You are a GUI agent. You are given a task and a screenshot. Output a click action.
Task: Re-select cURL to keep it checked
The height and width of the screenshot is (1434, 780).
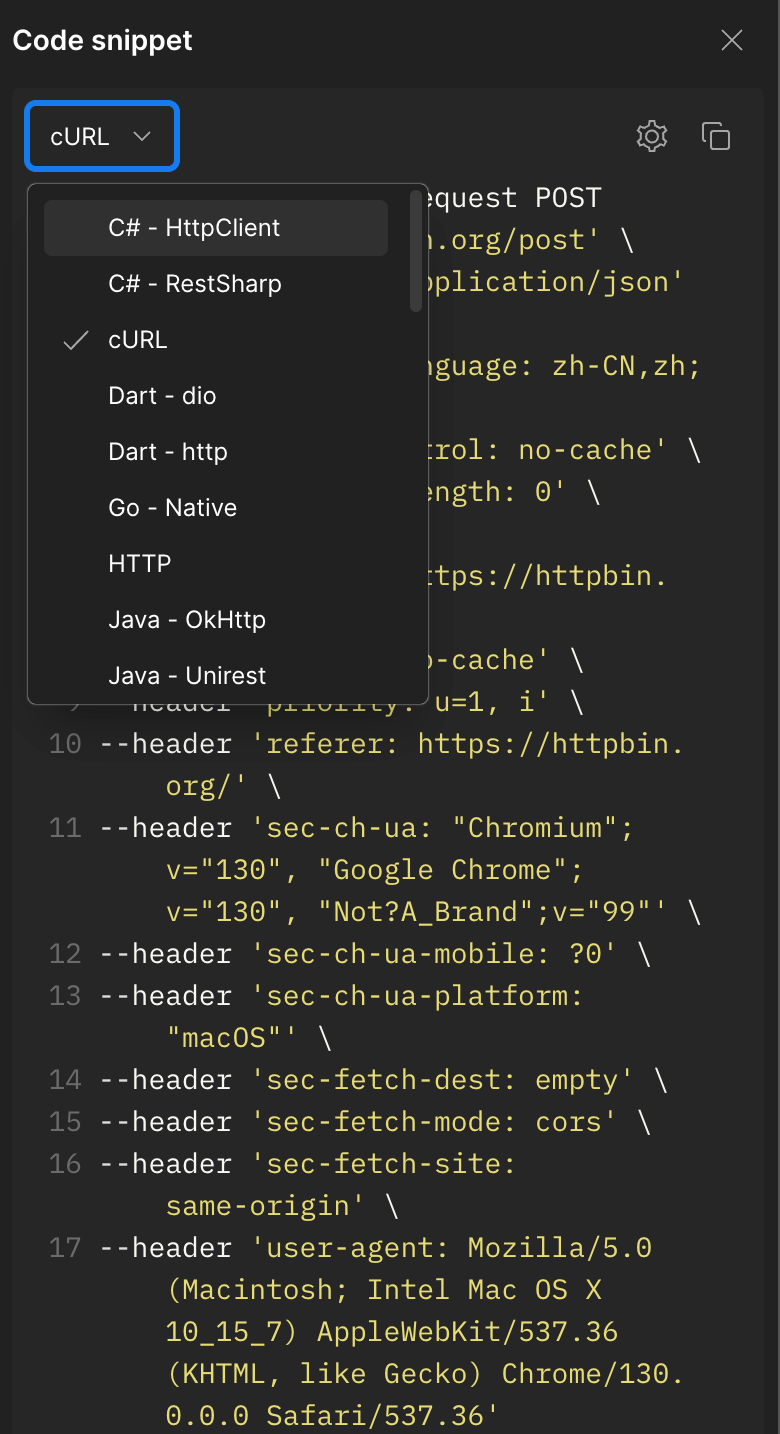[x=137, y=340]
